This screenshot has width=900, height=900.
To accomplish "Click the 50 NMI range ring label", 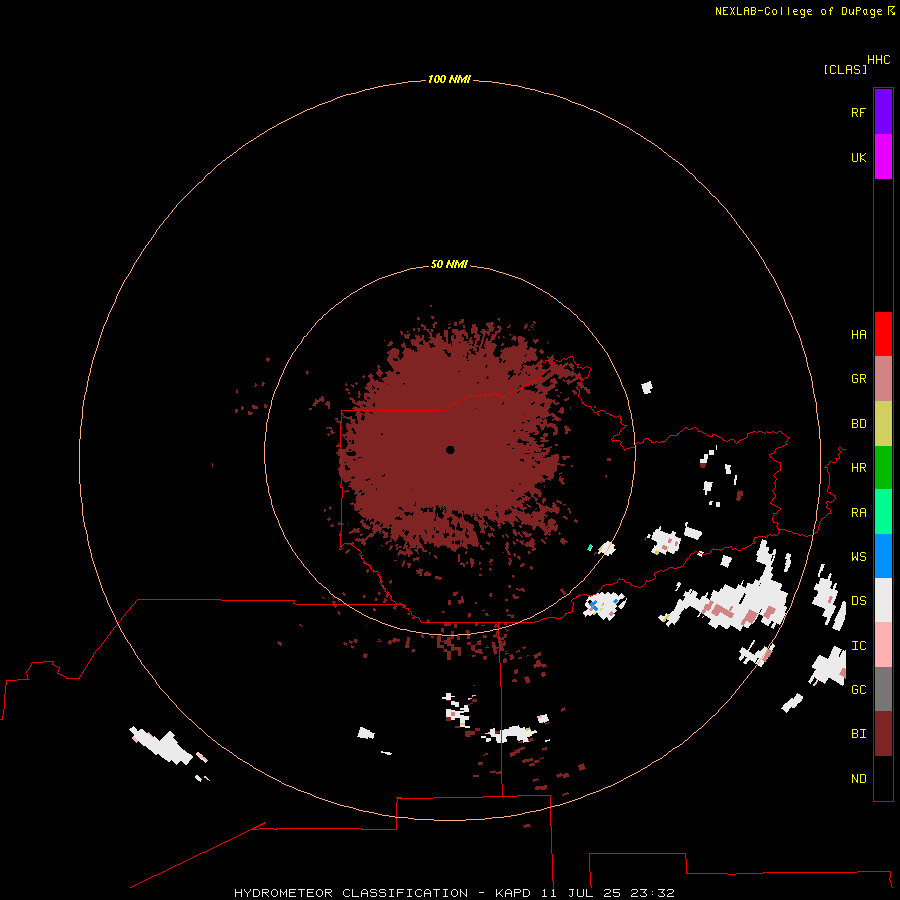I will (449, 264).
